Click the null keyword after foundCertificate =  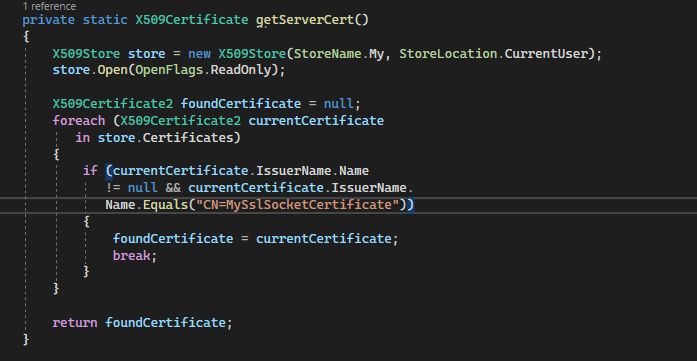338,104
